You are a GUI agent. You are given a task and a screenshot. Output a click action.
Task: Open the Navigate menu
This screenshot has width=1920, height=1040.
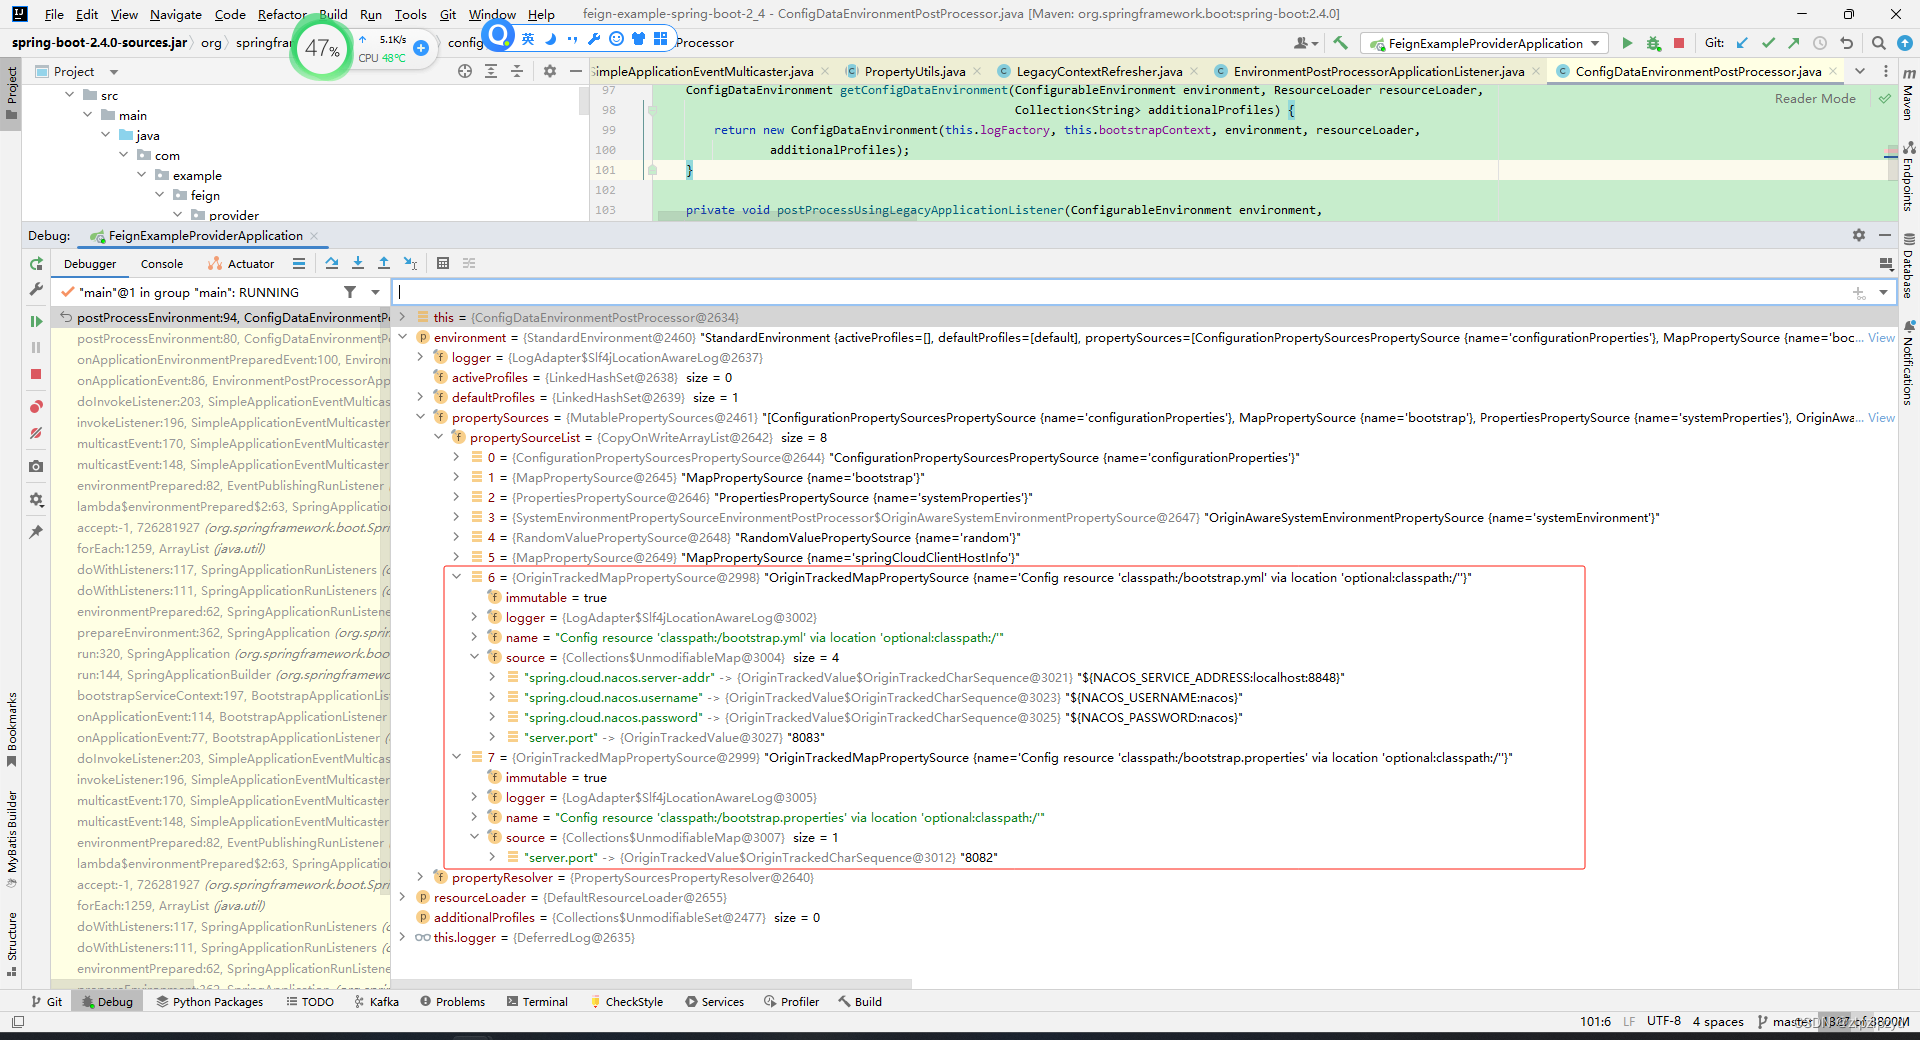(175, 14)
